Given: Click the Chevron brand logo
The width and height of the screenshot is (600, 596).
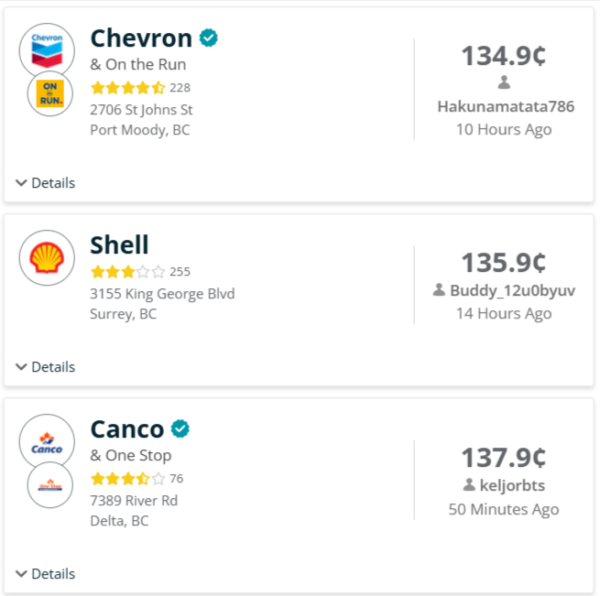Looking at the screenshot, I should 47,50.
